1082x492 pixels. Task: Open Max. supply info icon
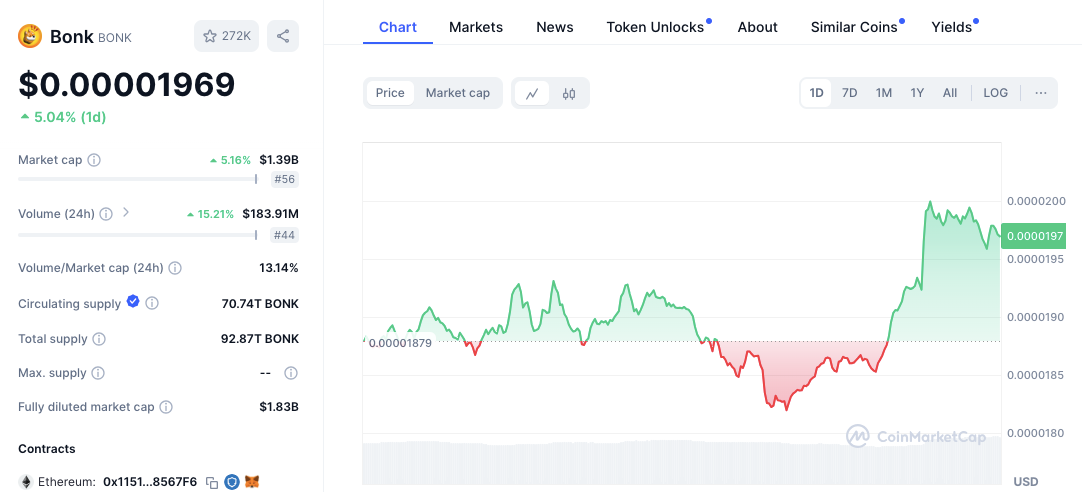tap(98, 373)
